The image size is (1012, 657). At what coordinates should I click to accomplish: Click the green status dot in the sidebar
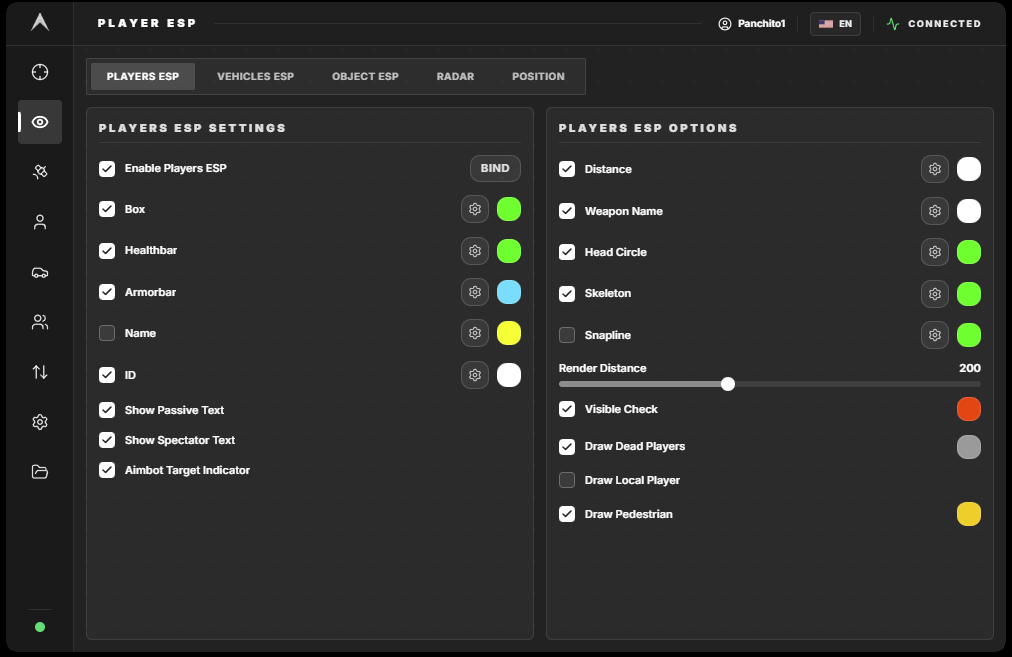(40, 627)
